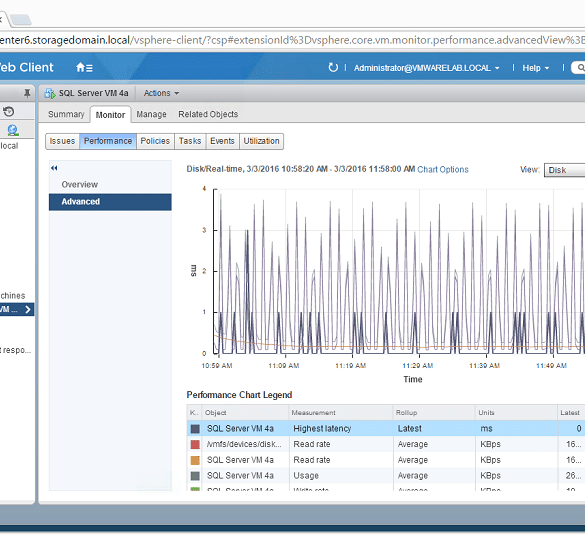Open the Help dropdown

[x=536, y=68]
